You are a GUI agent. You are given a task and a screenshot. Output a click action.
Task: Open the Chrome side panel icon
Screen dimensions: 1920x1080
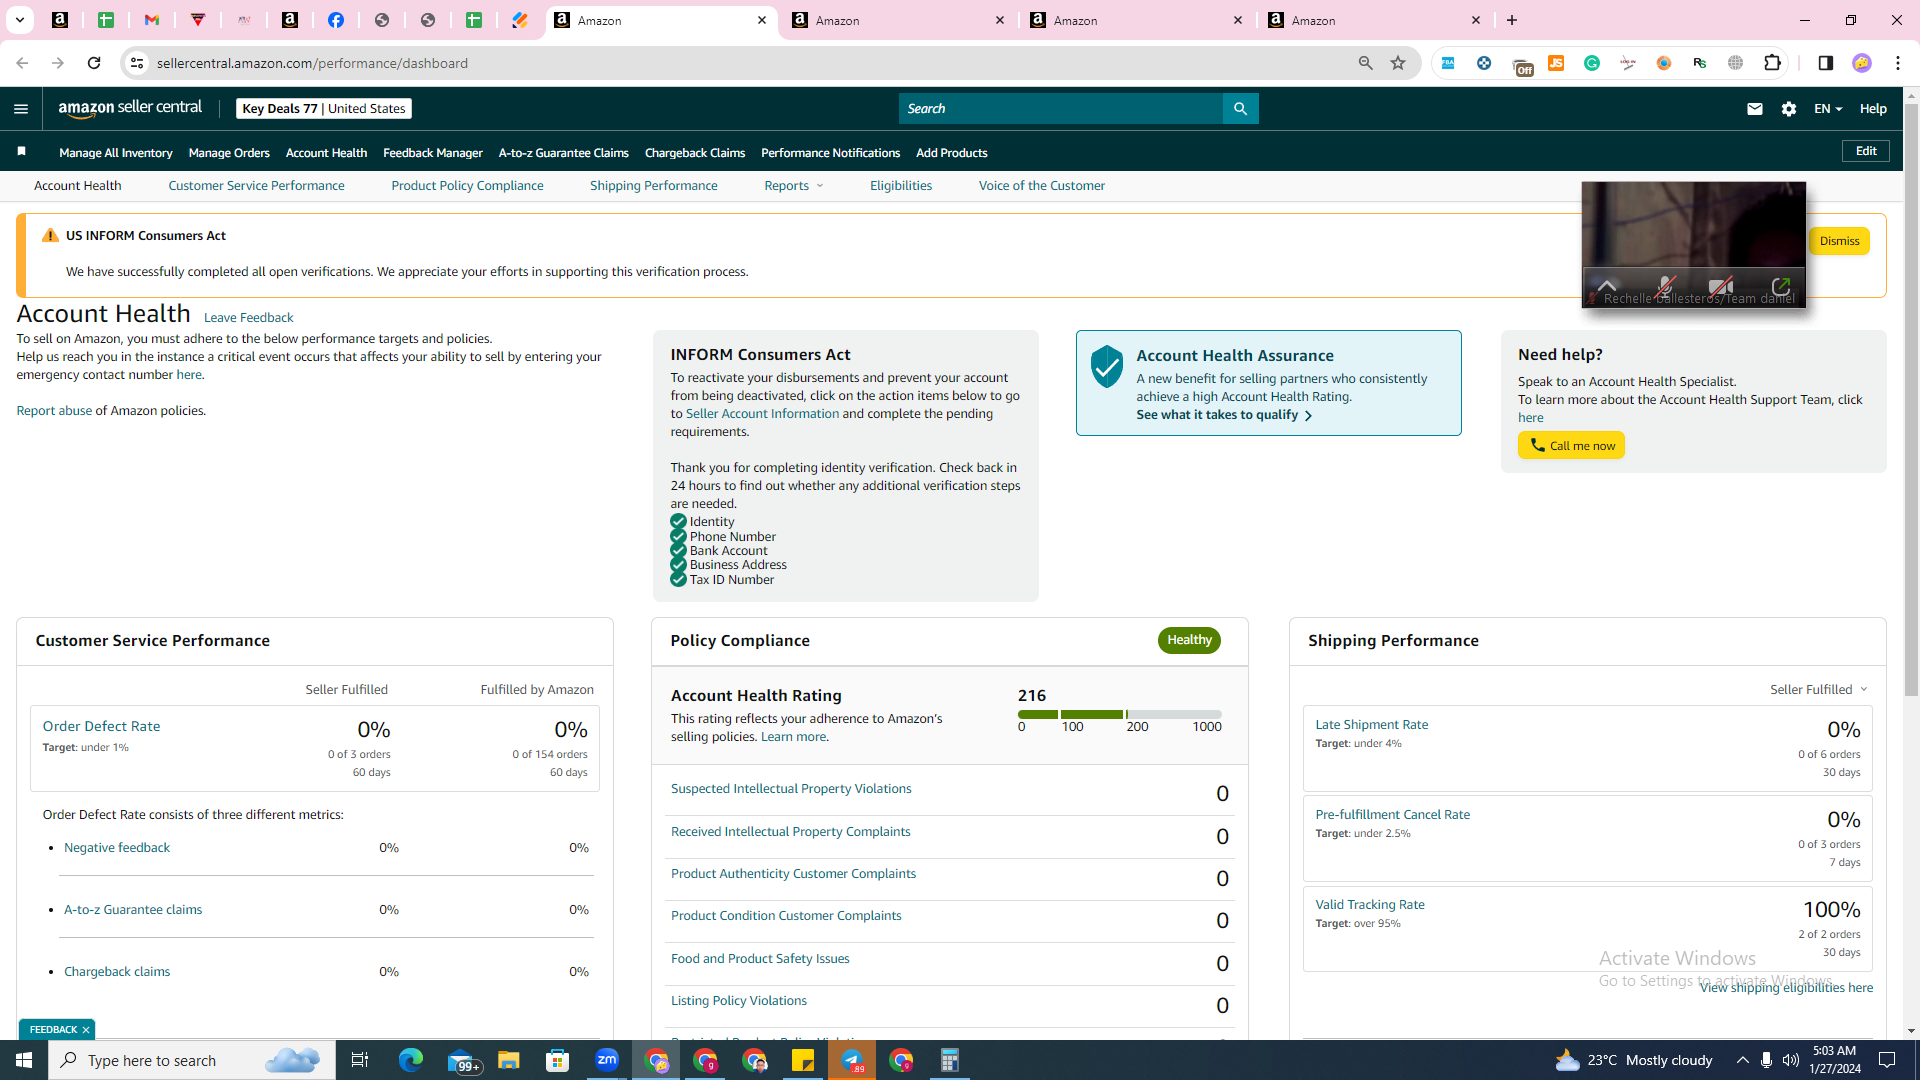click(1825, 63)
